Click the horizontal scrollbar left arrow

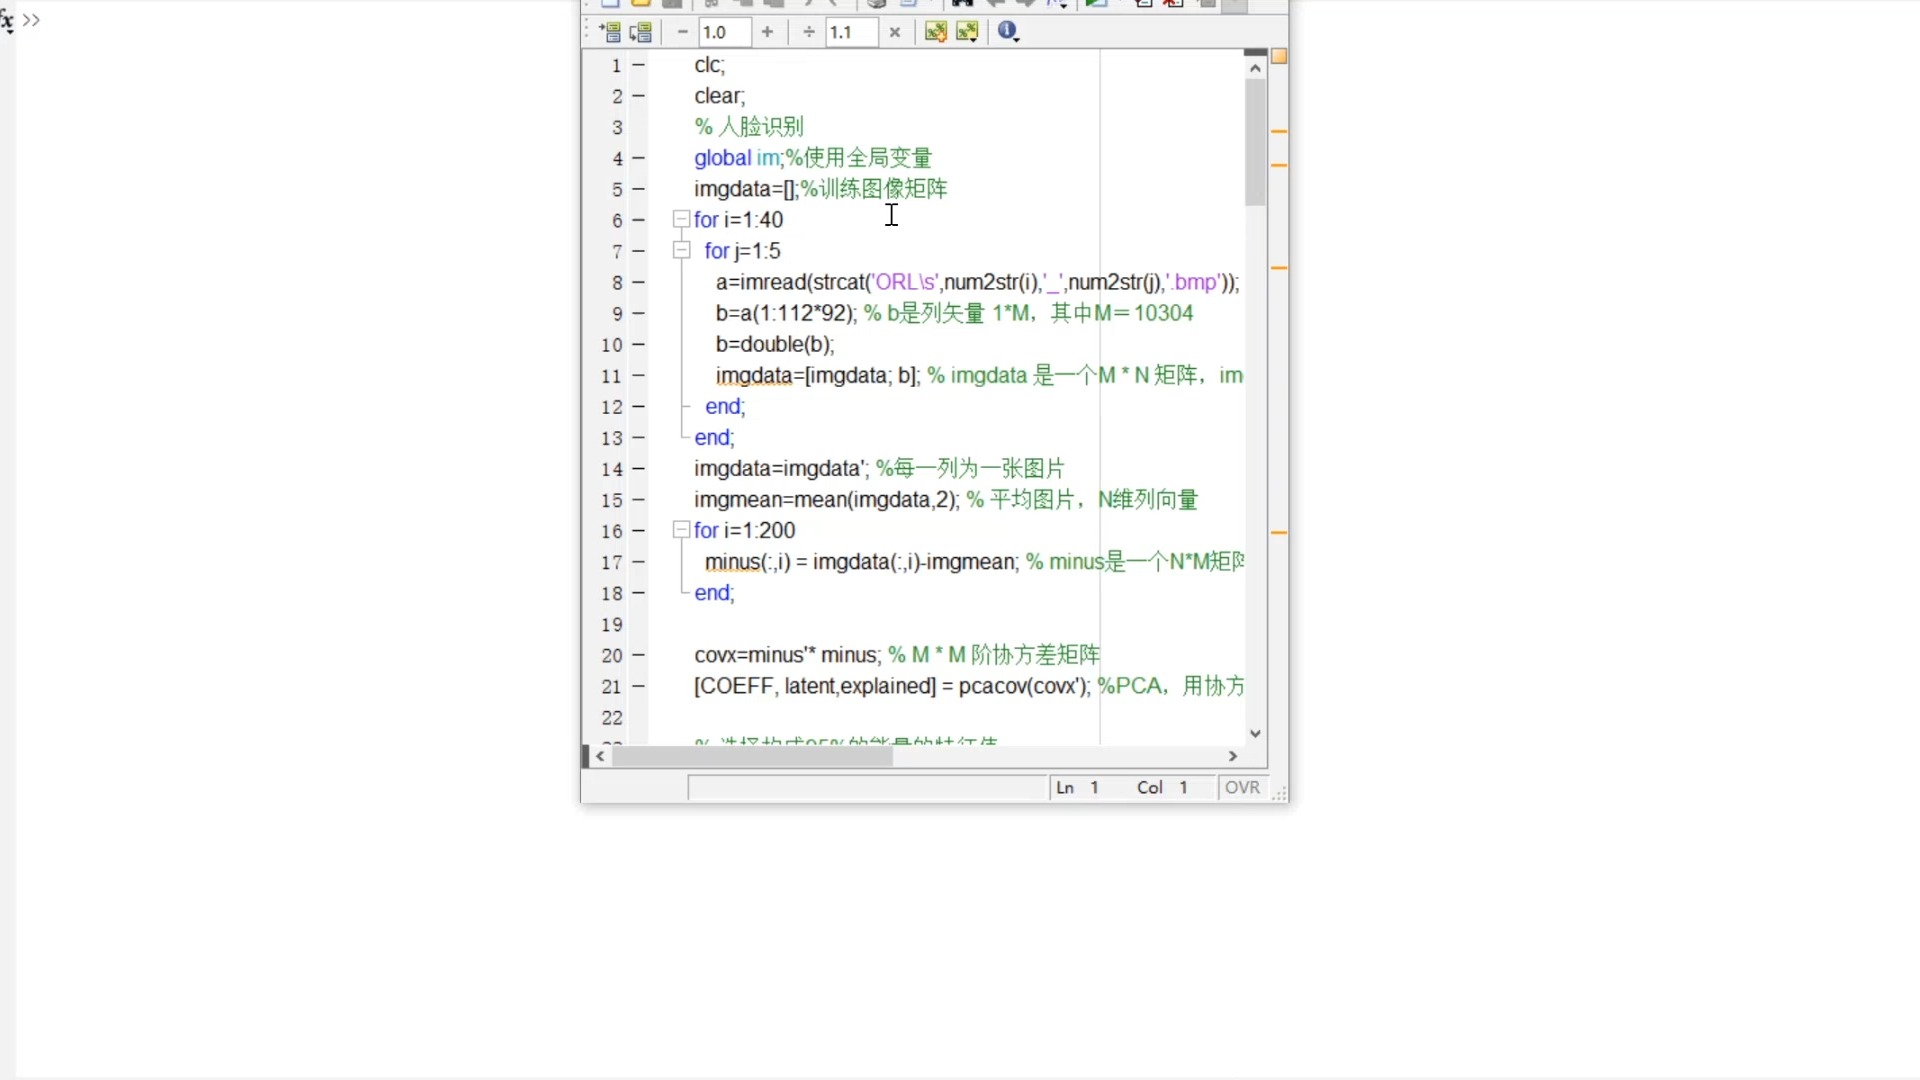tap(600, 756)
